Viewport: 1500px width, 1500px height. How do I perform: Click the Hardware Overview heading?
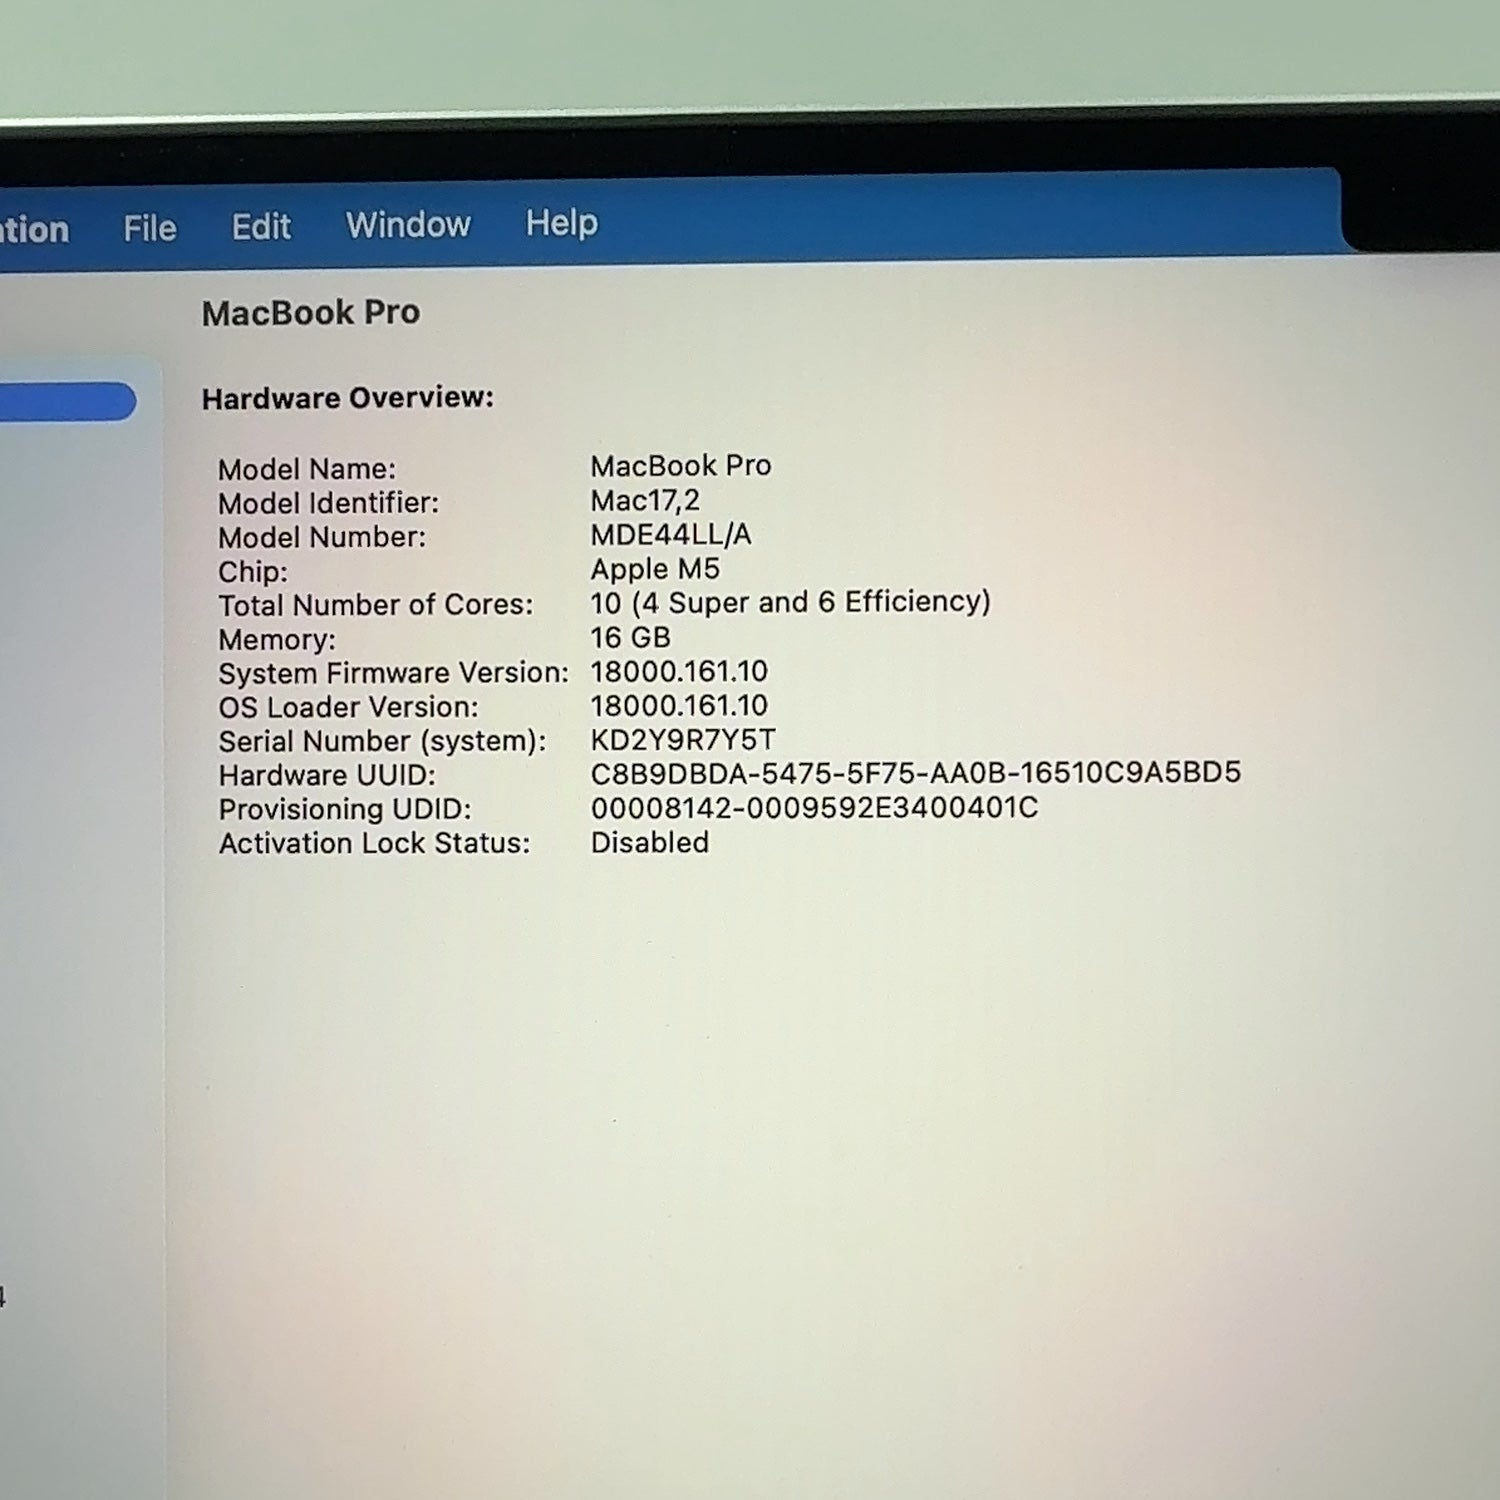tap(348, 398)
